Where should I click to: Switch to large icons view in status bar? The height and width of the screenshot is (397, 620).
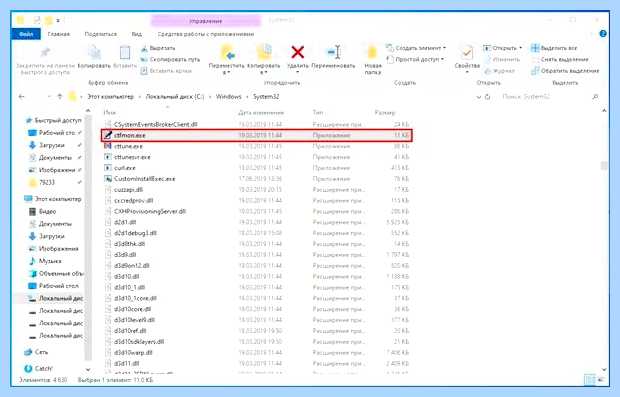click(x=601, y=380)
